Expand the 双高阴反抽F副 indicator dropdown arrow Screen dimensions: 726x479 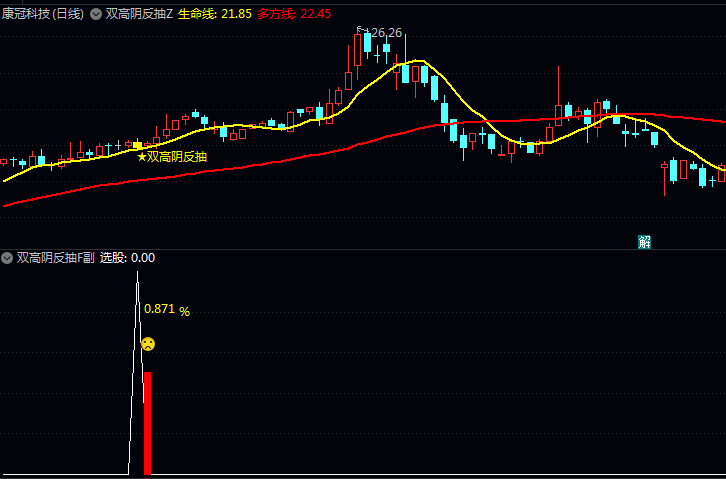tap(6, 258)
